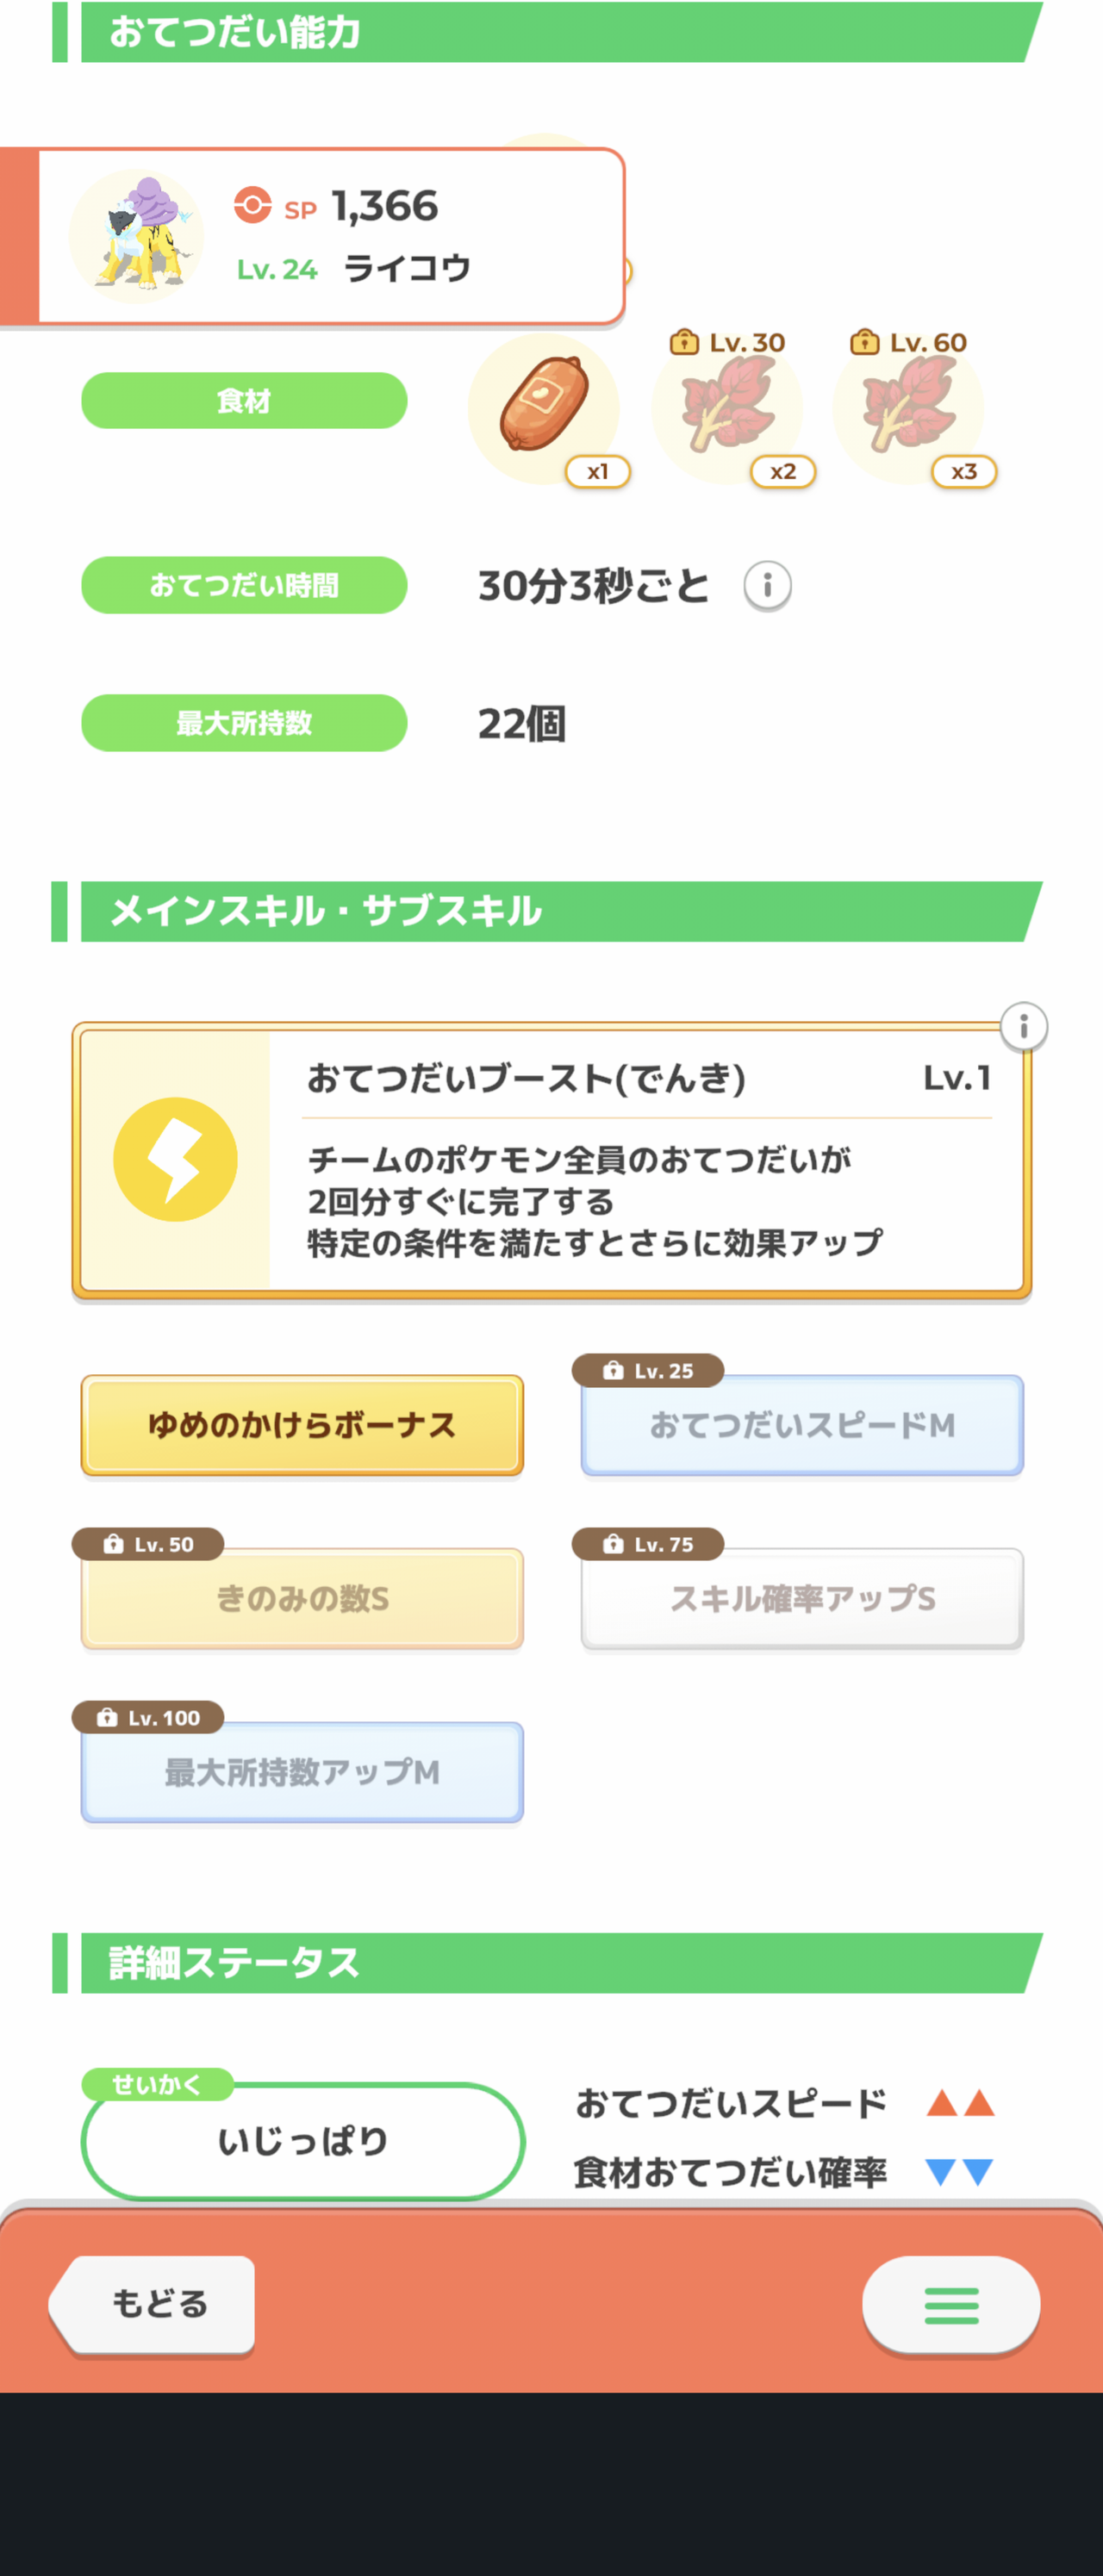Tap the locked Lv. 60 ingredient icon
The width and height of the screenshot is (1103, 2576).
[x=908, y=408]
